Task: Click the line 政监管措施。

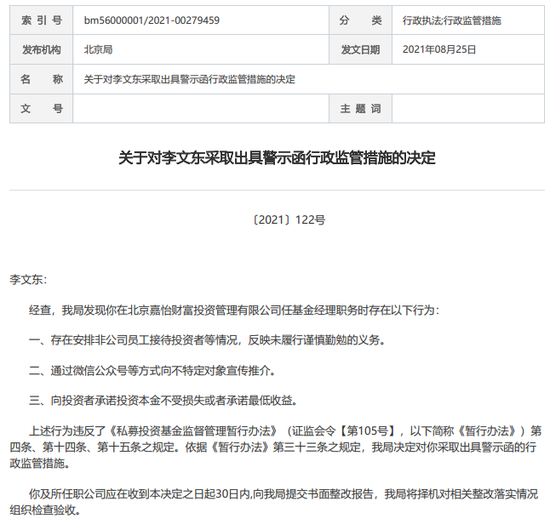Action: (x=40, y=463)
